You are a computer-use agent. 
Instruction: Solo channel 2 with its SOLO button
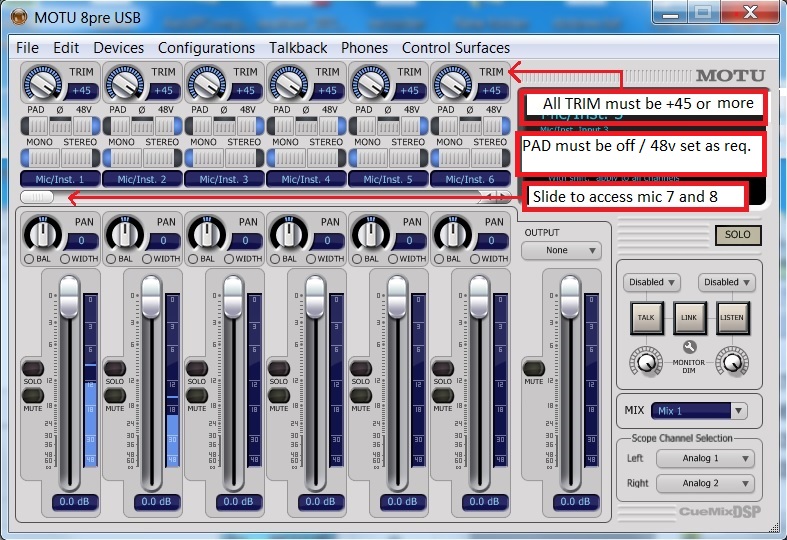[114, 368]
